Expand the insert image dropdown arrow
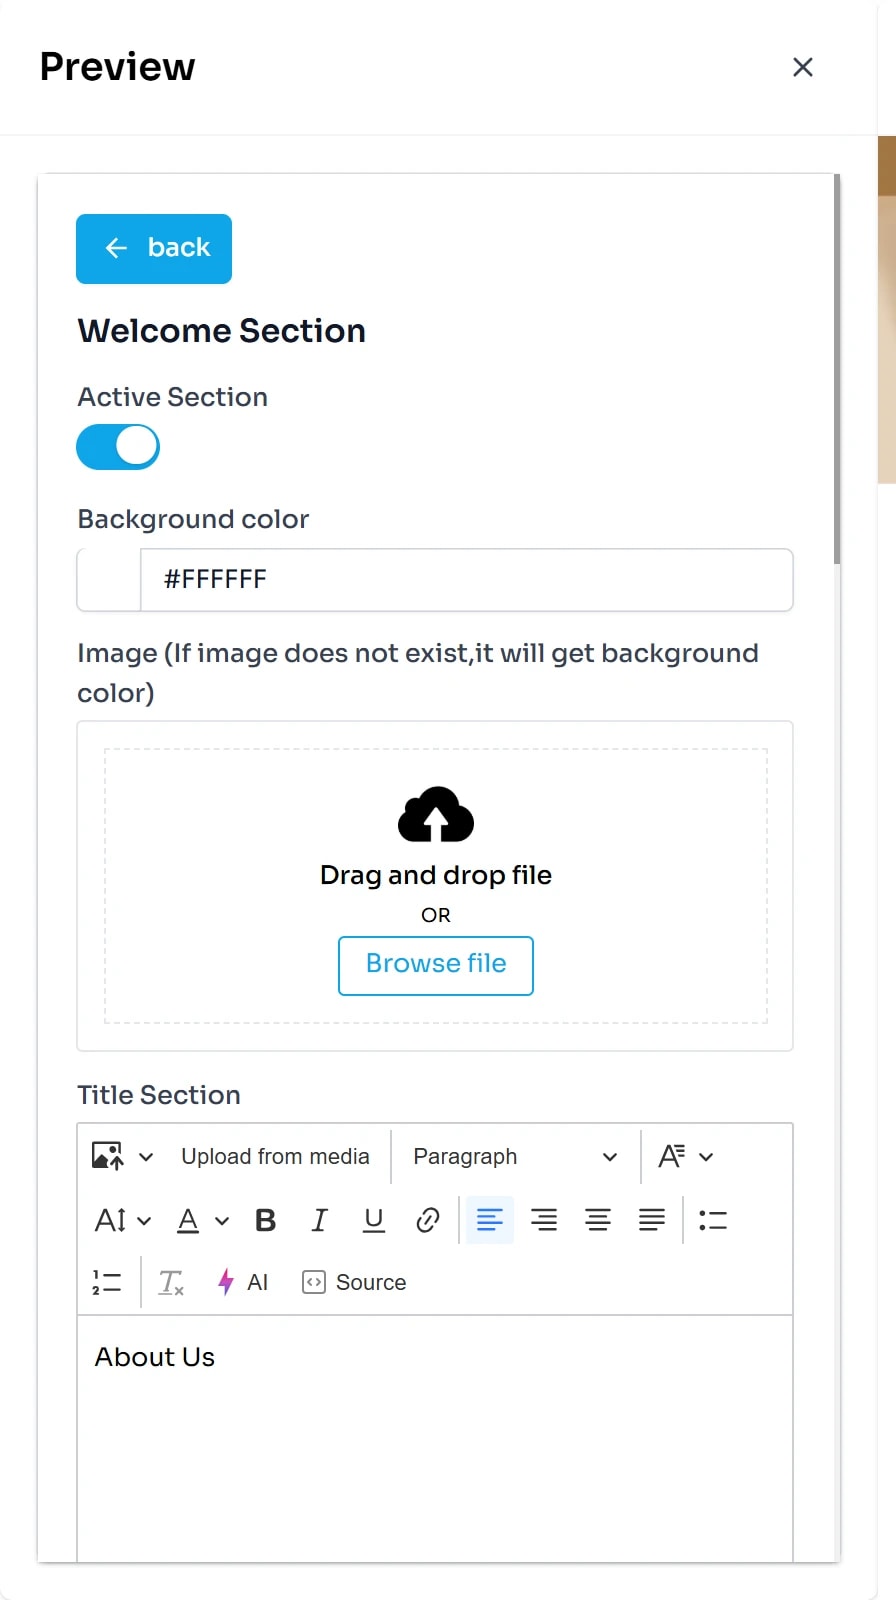This screenshot has height=1600, width=896. [146, 1157]
